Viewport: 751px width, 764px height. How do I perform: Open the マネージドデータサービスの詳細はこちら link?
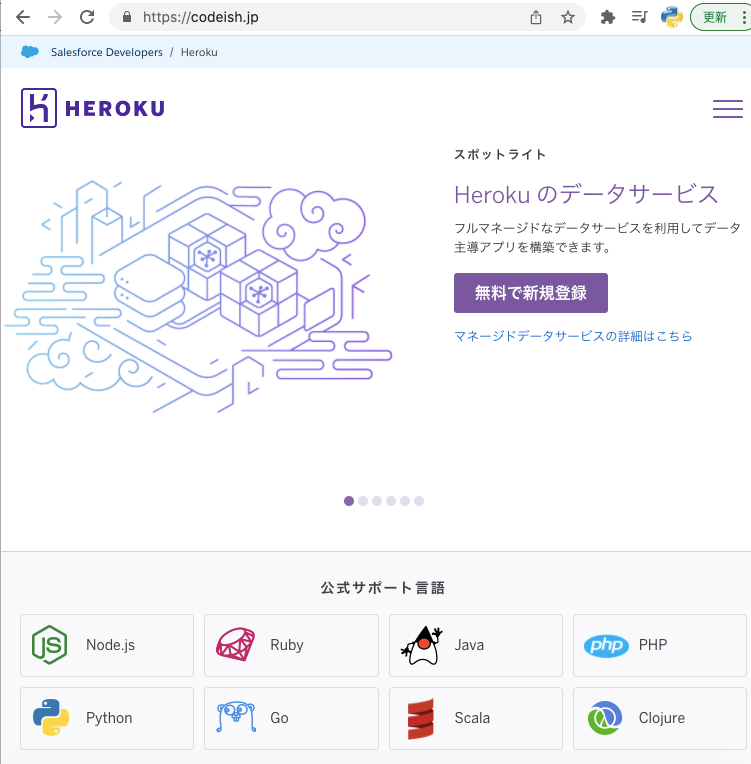tap(573, 336)
